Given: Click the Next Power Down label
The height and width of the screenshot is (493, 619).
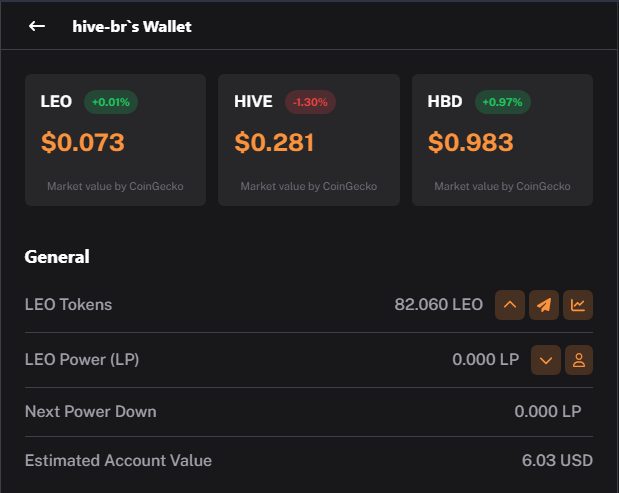Looking at the screenshot, I should [x=90, y=411].
